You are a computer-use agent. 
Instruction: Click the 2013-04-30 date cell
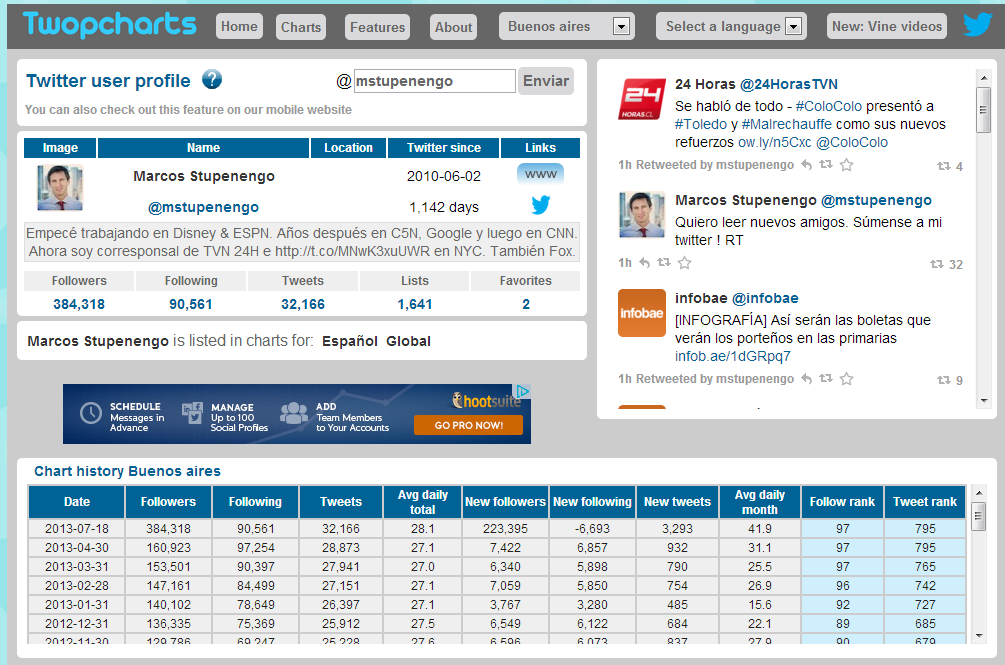pyautogui.click(x=77, y=548)
